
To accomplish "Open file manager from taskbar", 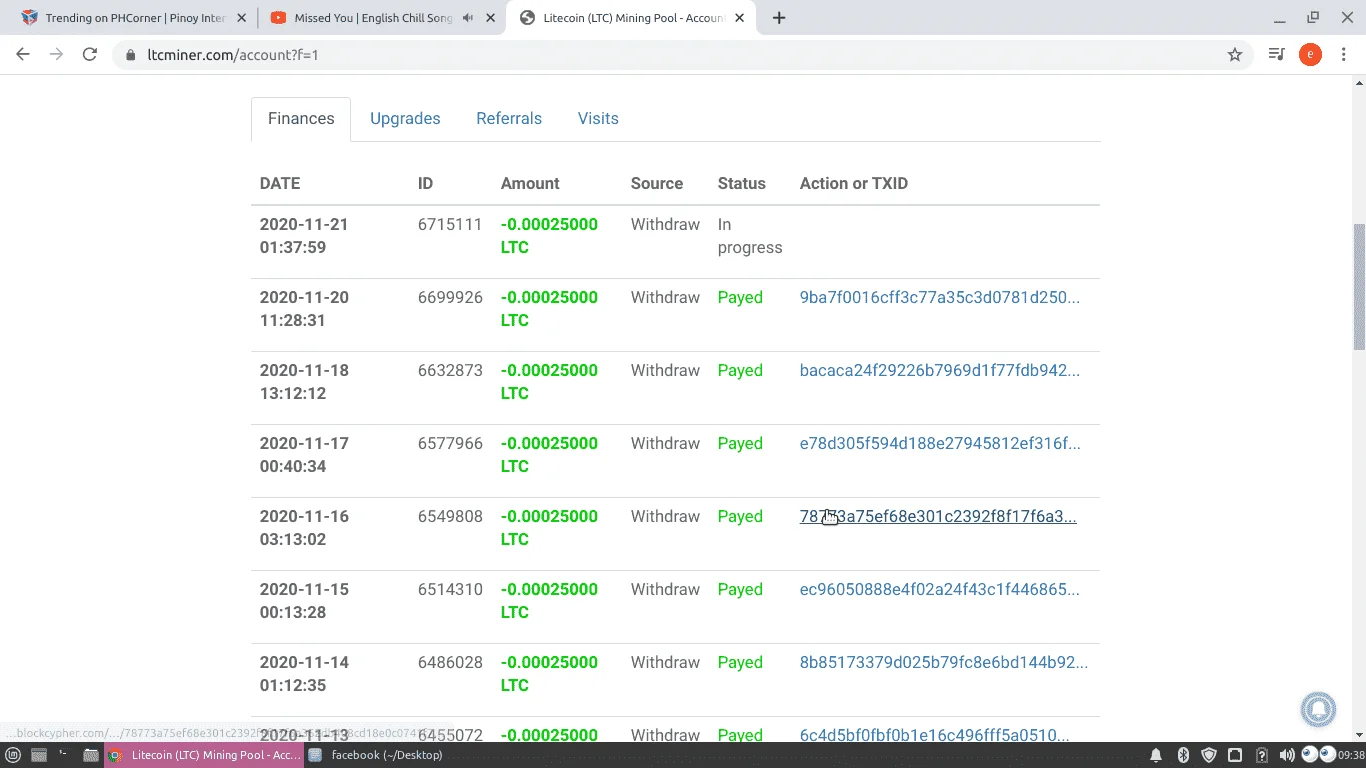I will click(x=90, y=755).
